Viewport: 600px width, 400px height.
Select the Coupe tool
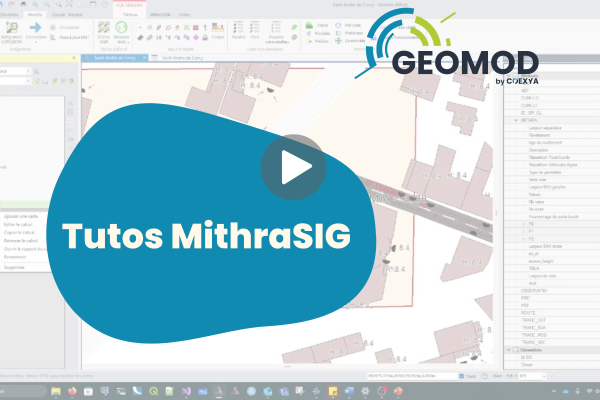click(x=218, y=31)
